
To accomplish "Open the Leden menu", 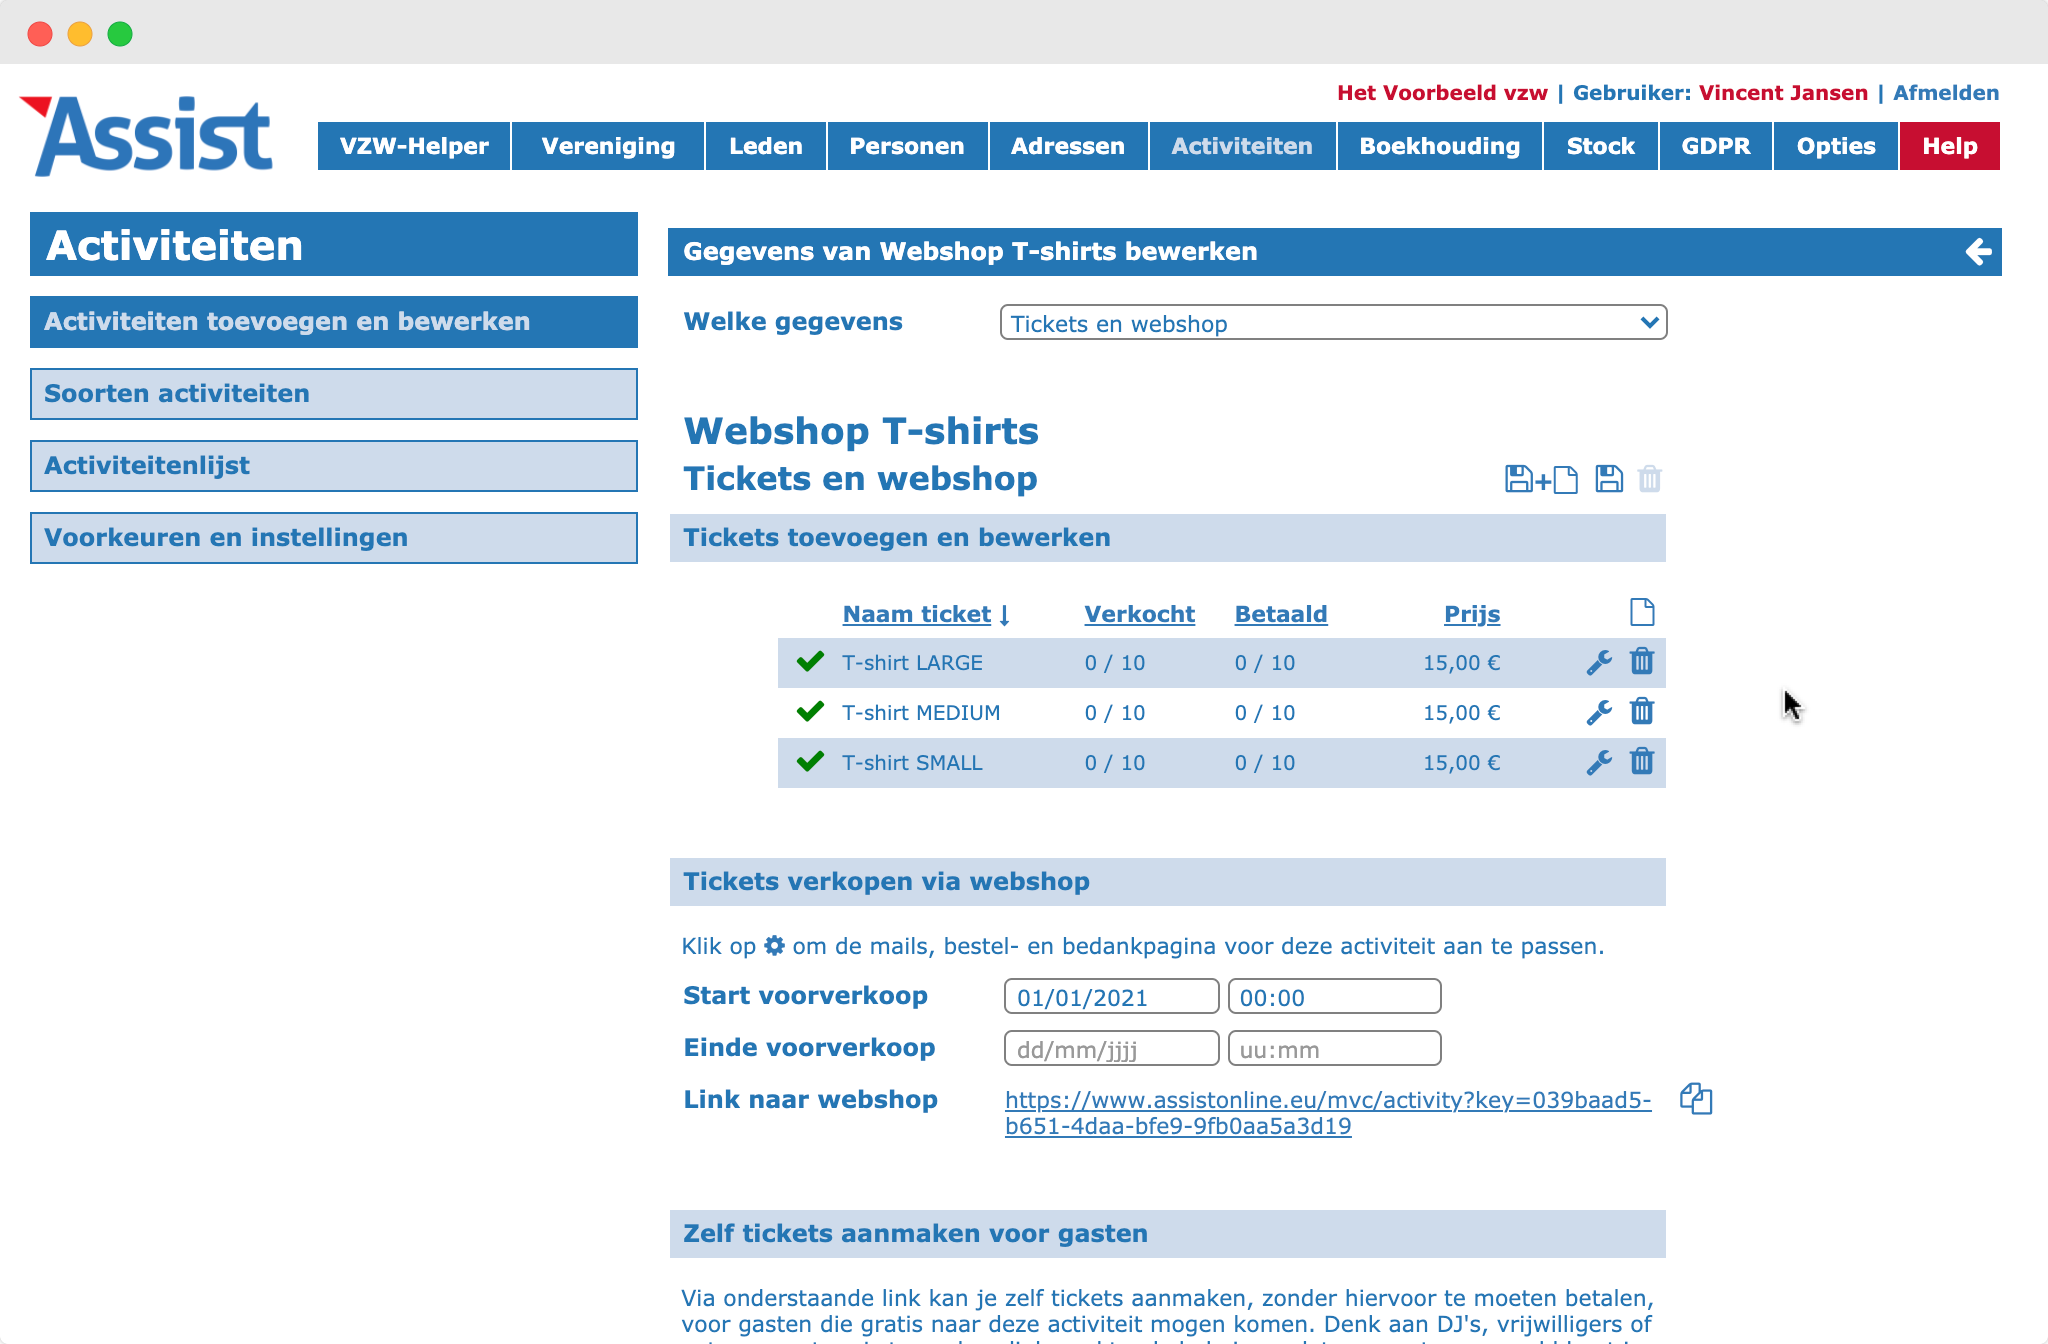I will click(766, 146).
